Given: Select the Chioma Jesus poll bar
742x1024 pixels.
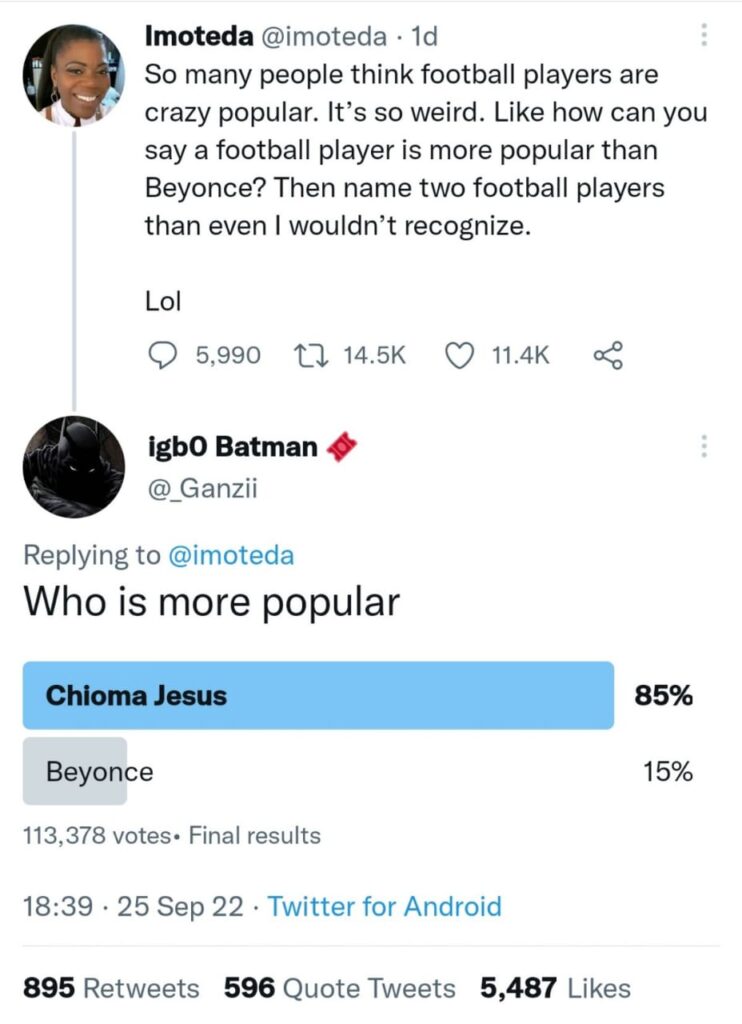Looking at the screenshot, I should 318,695.
